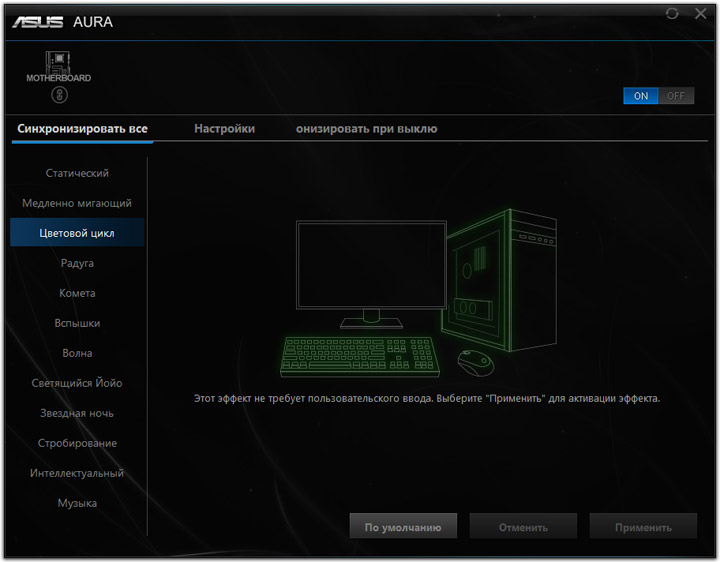
Task: Click the mouse in the preview
Action: 476,362
